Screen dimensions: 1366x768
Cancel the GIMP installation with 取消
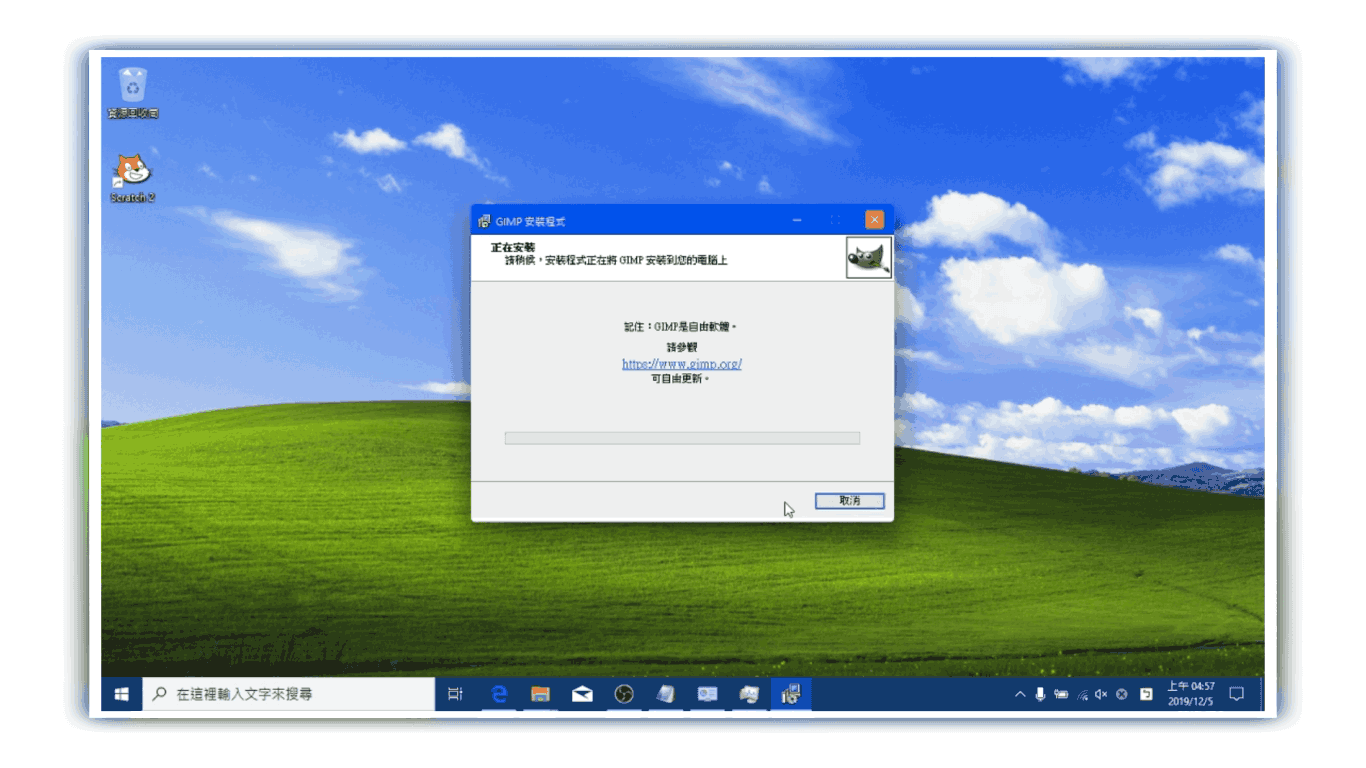849,501
